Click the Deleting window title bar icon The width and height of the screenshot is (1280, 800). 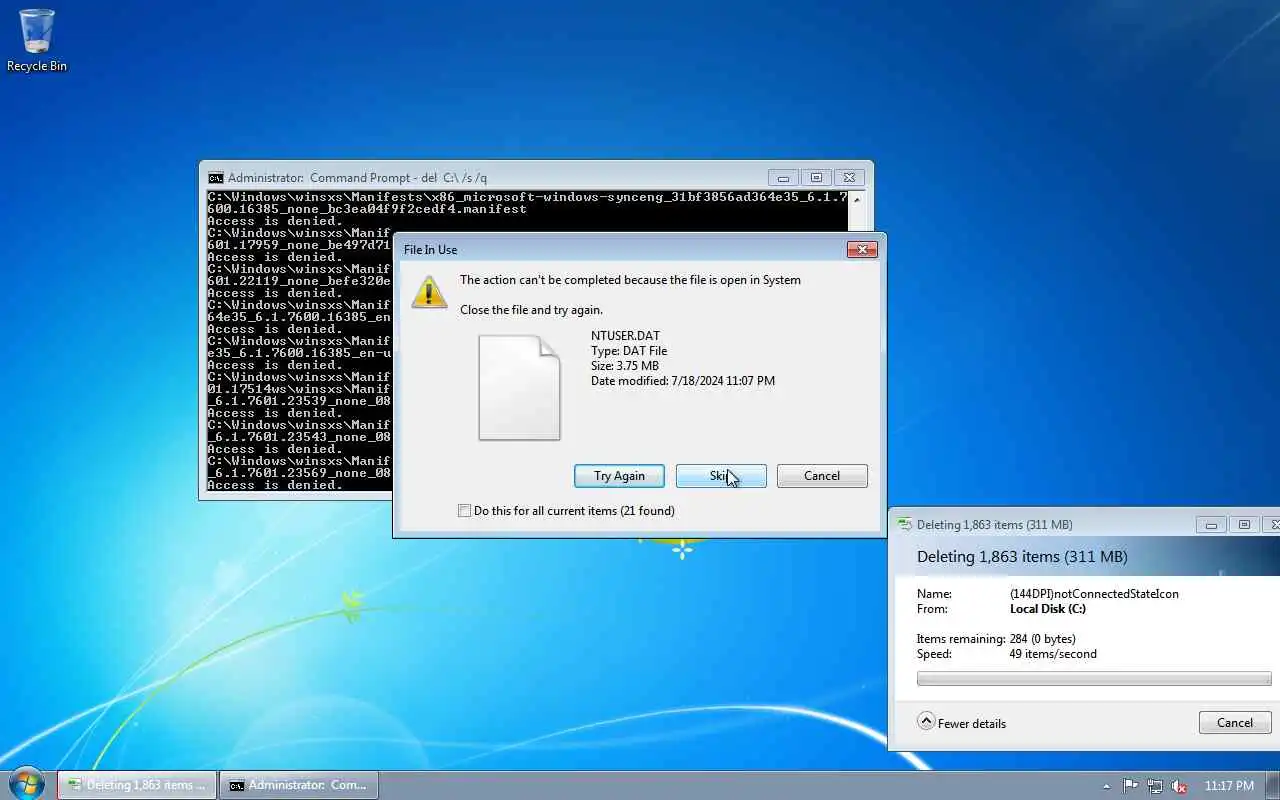click(905, 524)
